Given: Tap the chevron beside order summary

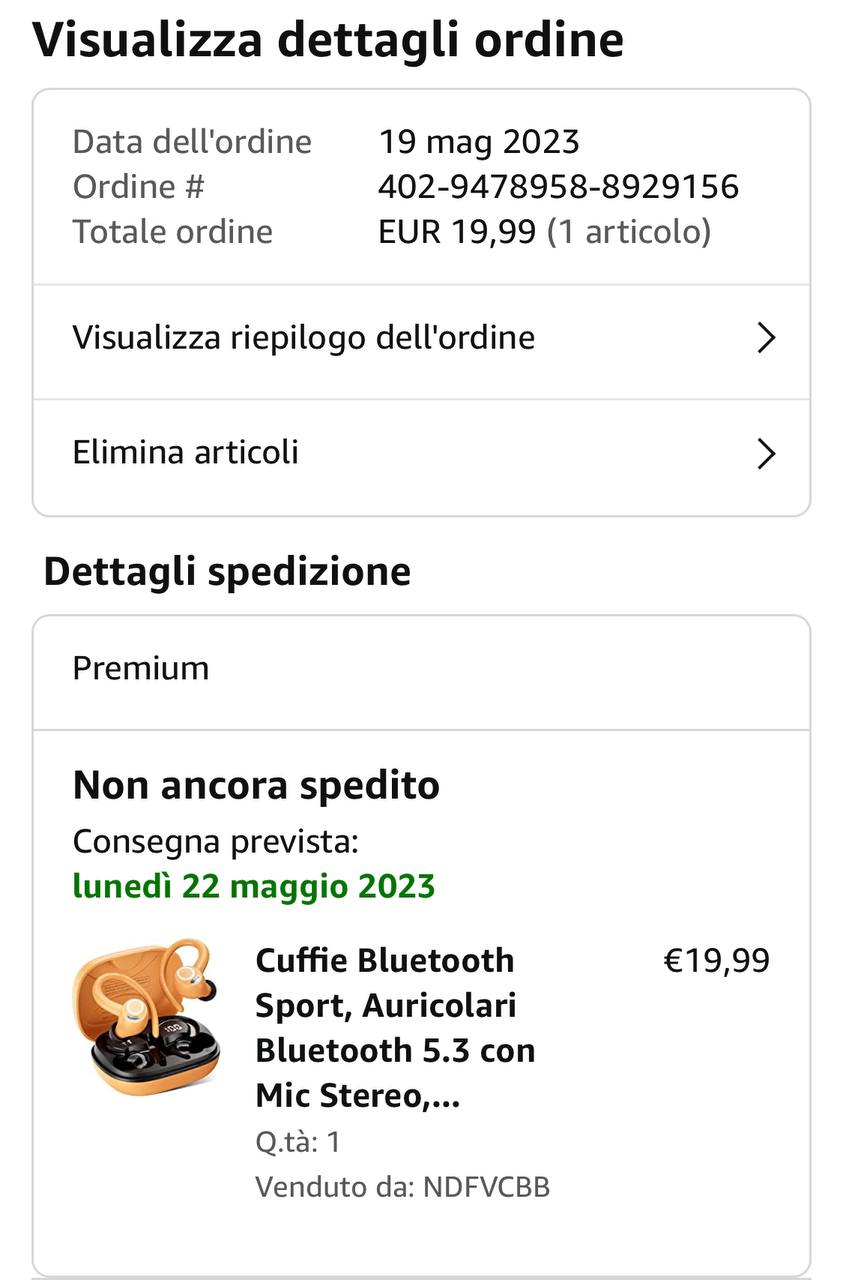Looking at the screenshot, I should click(x=766, y=339).
